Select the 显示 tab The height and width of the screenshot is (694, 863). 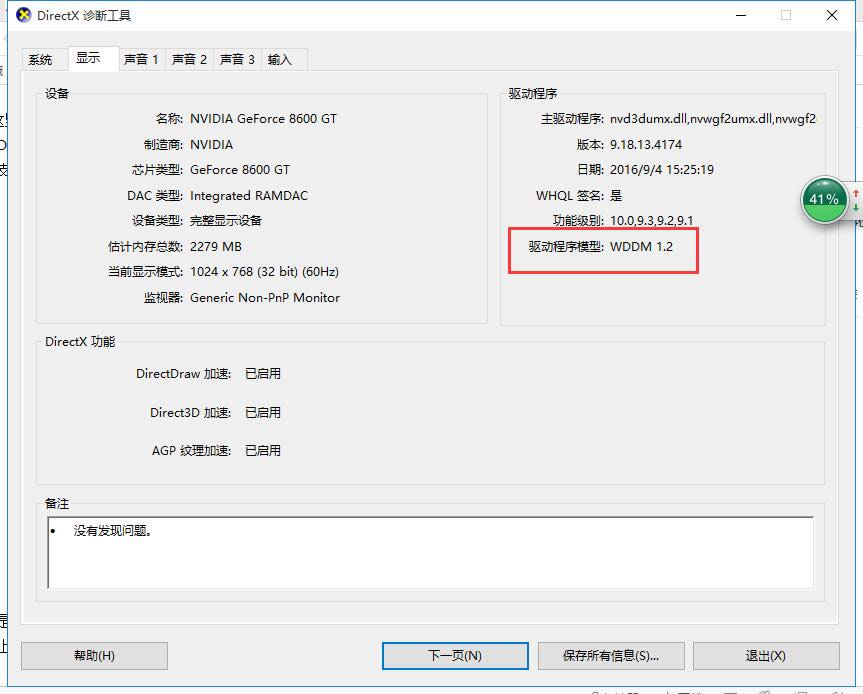tap(91, 58)
